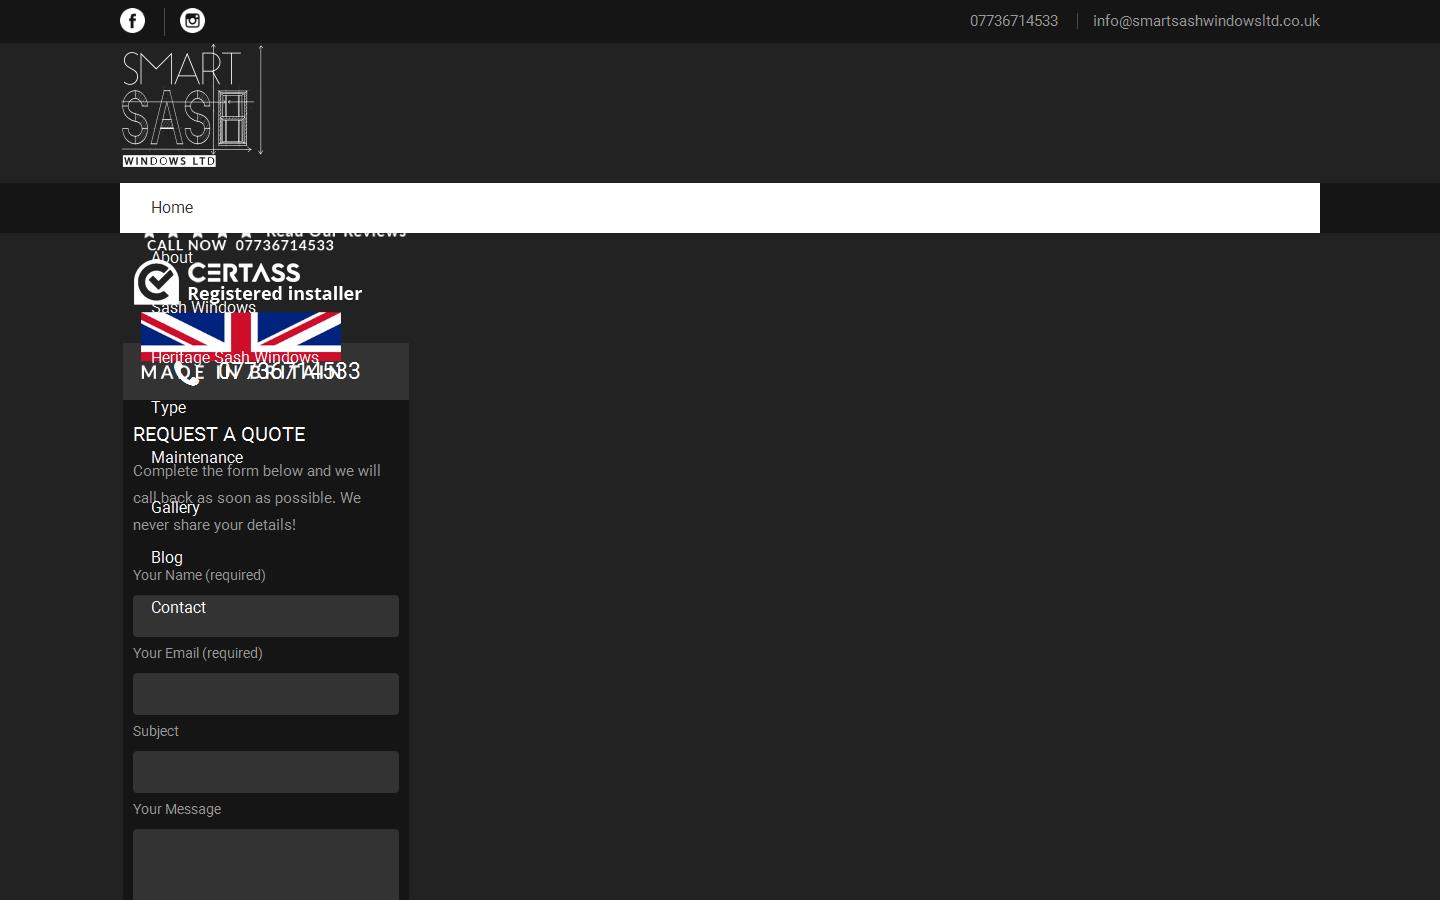Focus the Your Email input field
Screen dimensions: 1440x900
(266, 694)
